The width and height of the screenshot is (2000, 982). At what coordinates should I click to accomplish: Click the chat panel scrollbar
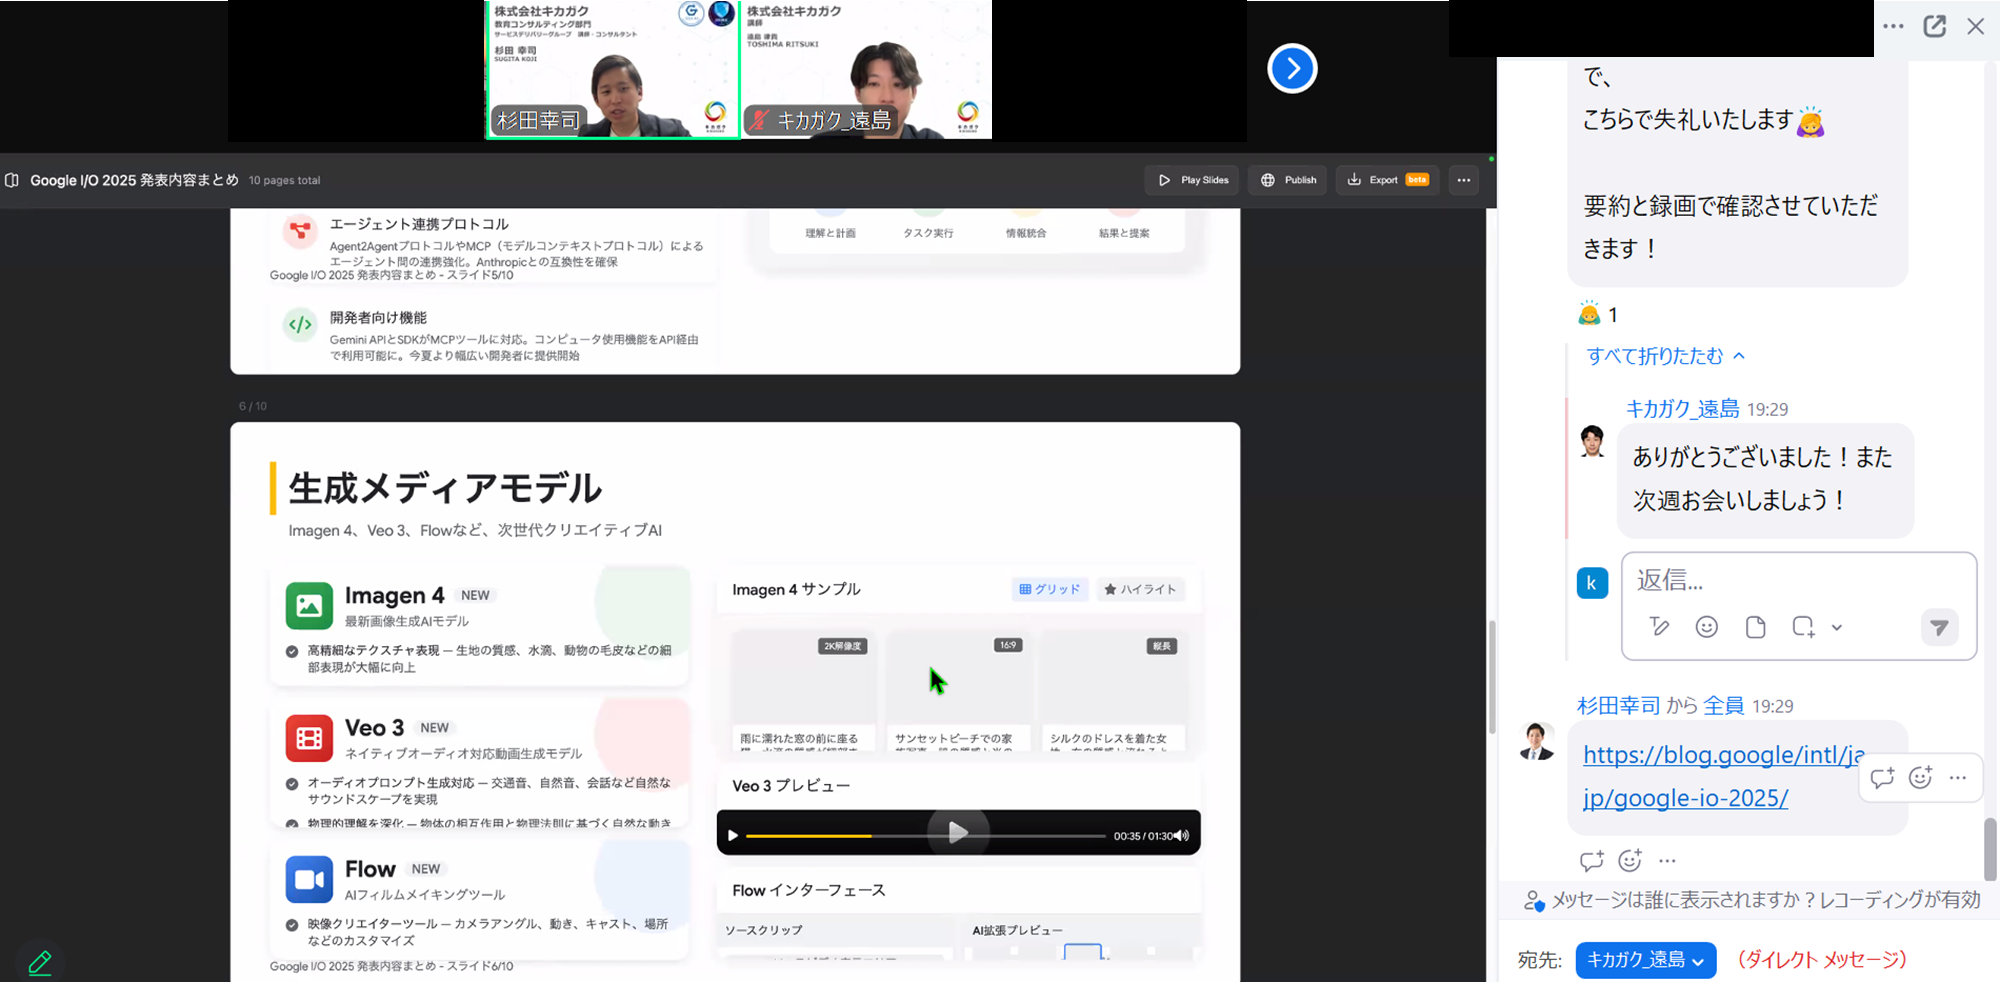pos(1990,848)
